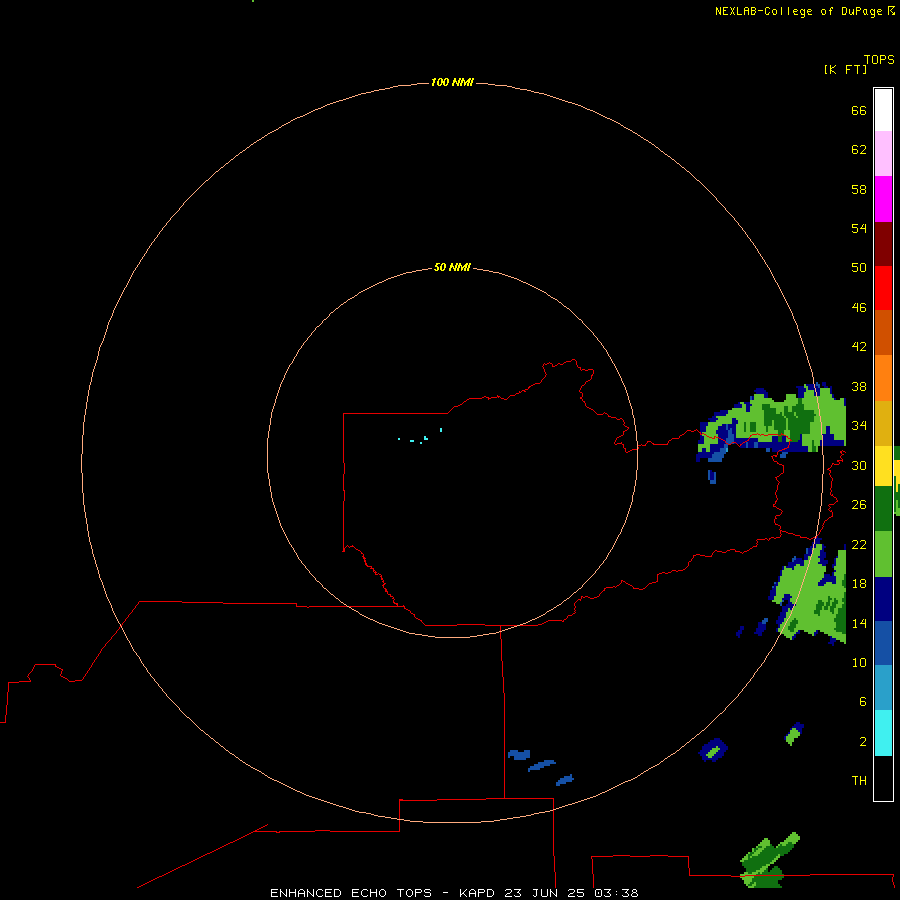This screenshot has height=900, width=900.
Task: Click the 100 NMI range ring label
Action: click(x=452, y=82)
